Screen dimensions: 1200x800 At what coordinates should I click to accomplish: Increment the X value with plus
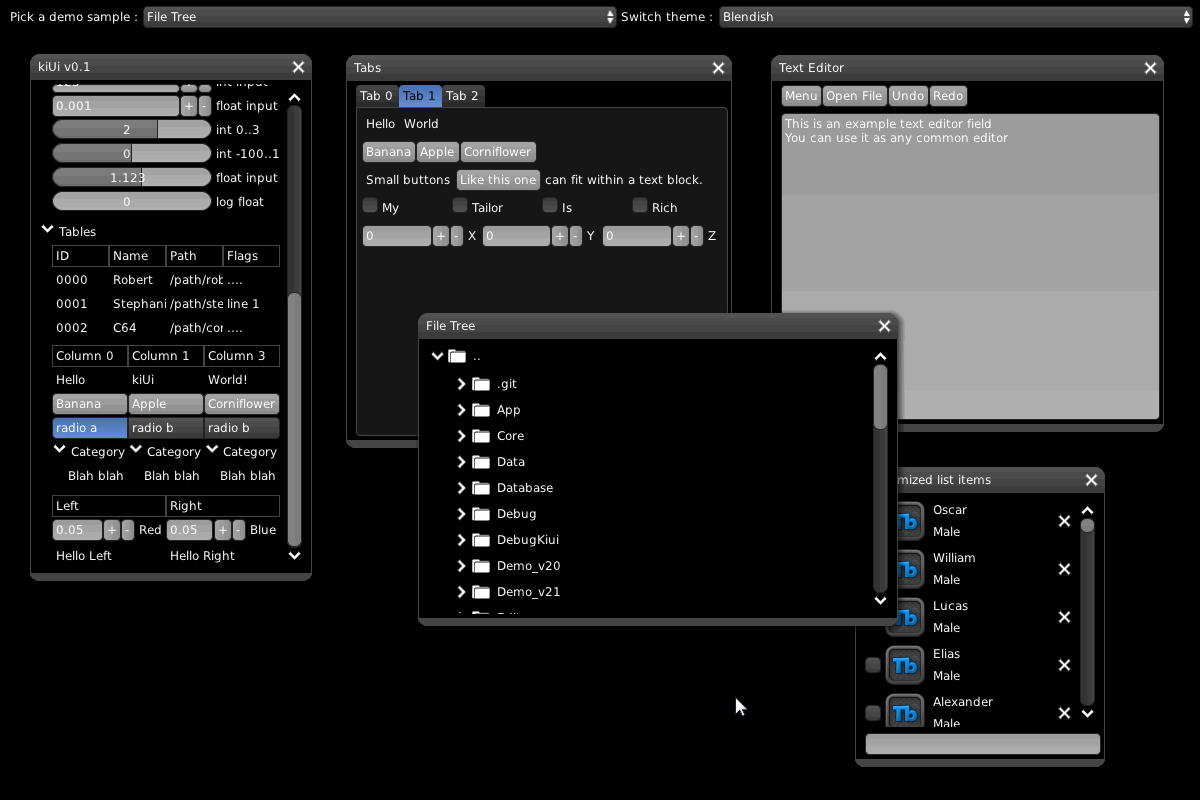point(440,236)
